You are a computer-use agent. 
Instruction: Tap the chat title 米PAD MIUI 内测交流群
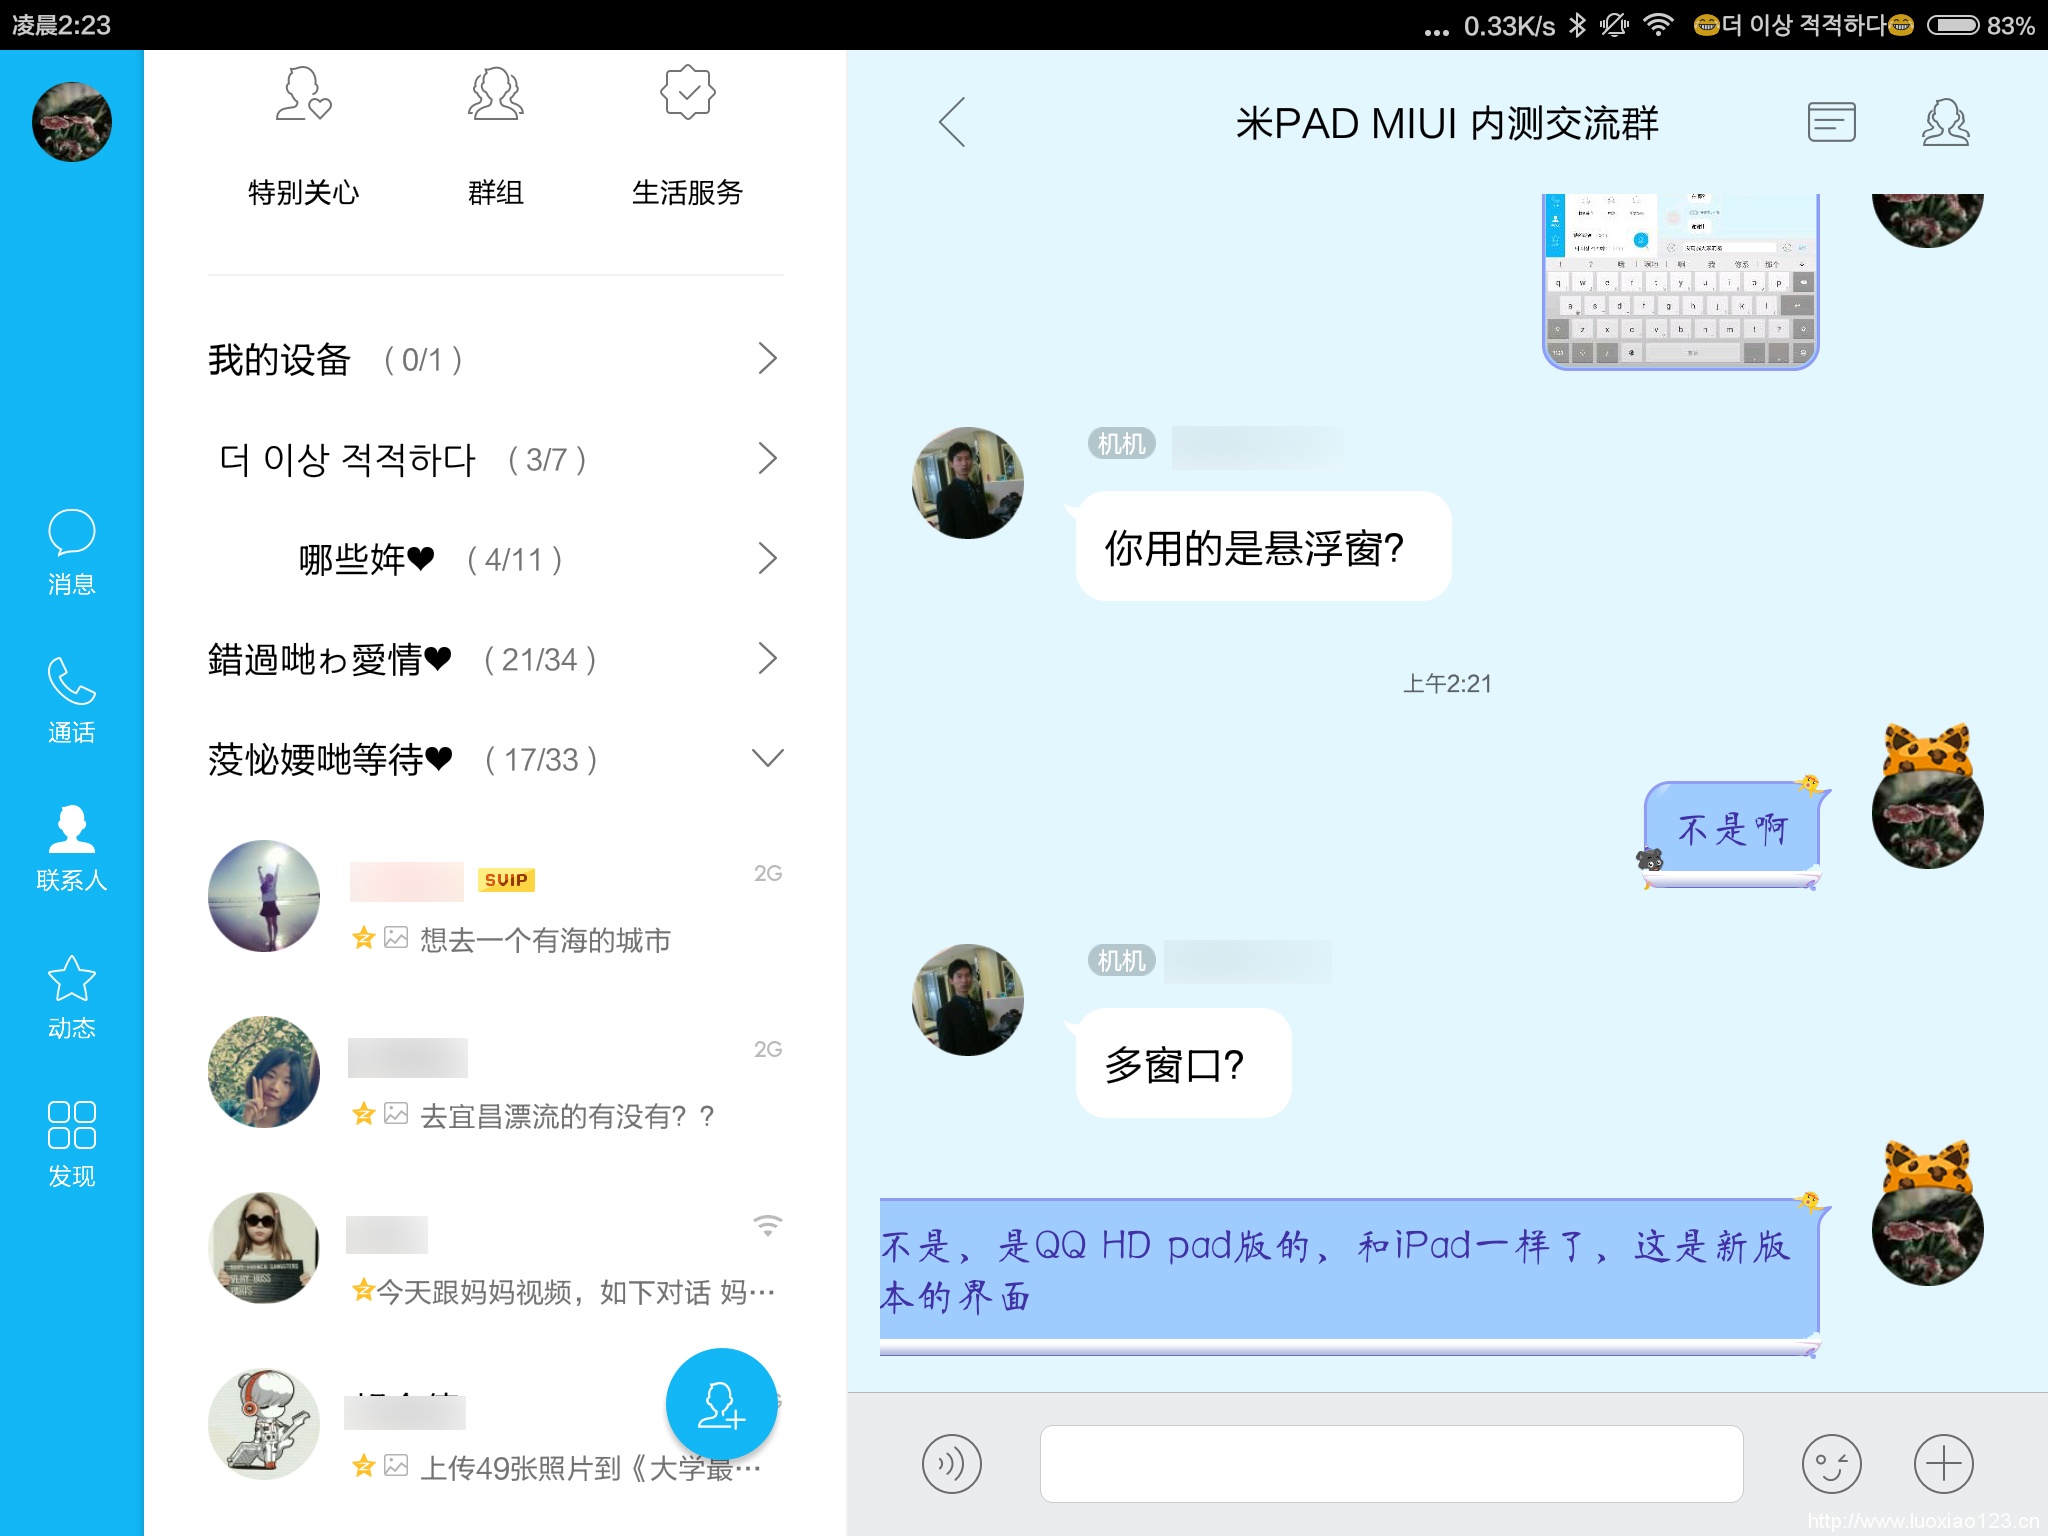pyautogui.click(x=1446, y=123)
